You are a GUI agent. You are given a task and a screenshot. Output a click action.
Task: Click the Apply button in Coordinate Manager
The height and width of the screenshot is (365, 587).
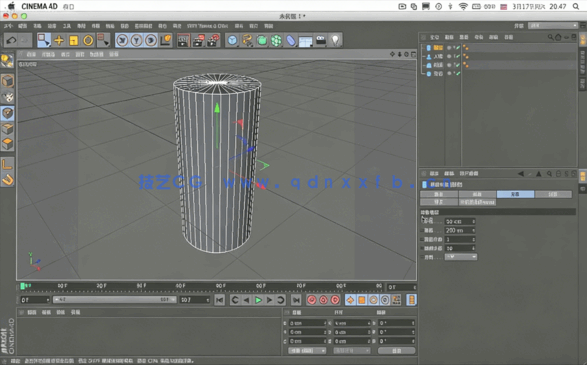pyautogui.click(x=396, y=350)
